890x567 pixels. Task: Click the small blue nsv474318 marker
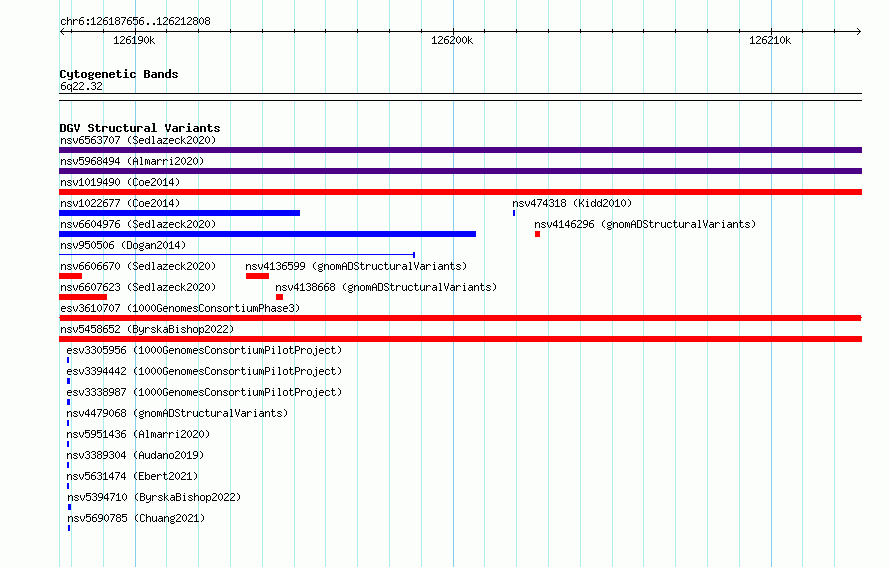514,213
